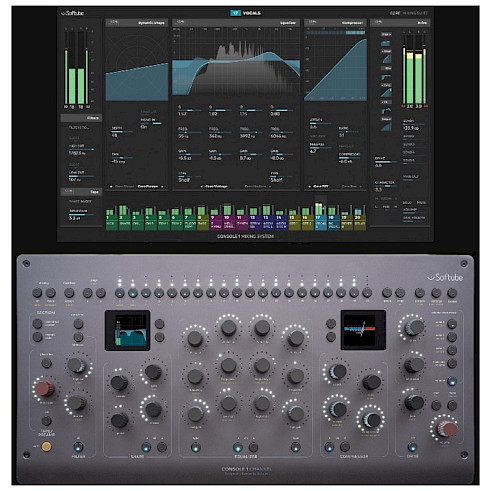Adjust the high cut filter slider
Screen dimensions: 491x491
81,150
